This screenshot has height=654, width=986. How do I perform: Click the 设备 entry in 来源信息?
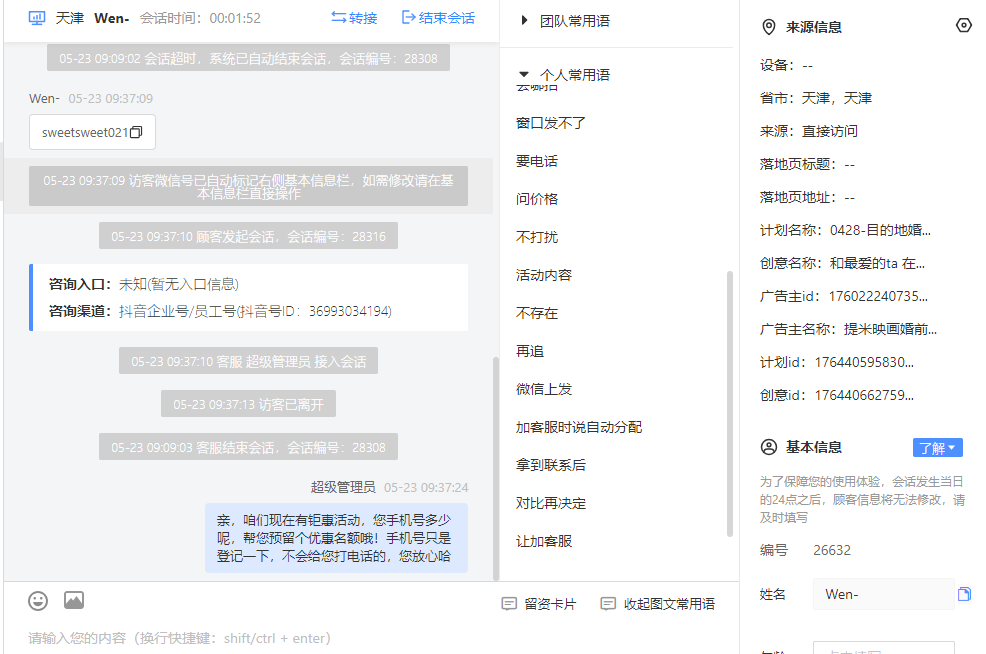point(786,65)
